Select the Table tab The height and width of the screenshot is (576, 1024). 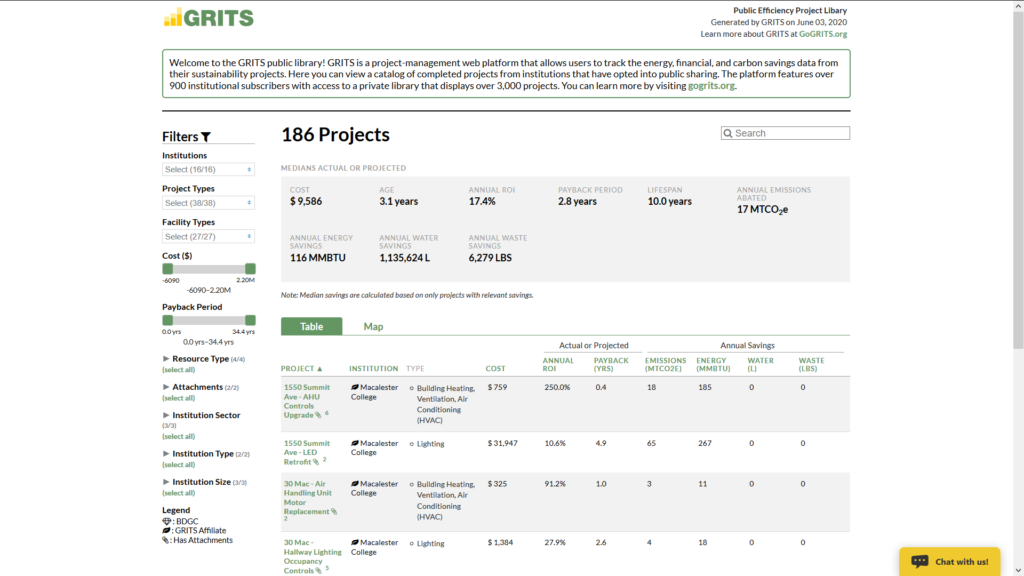click(311, 326)
